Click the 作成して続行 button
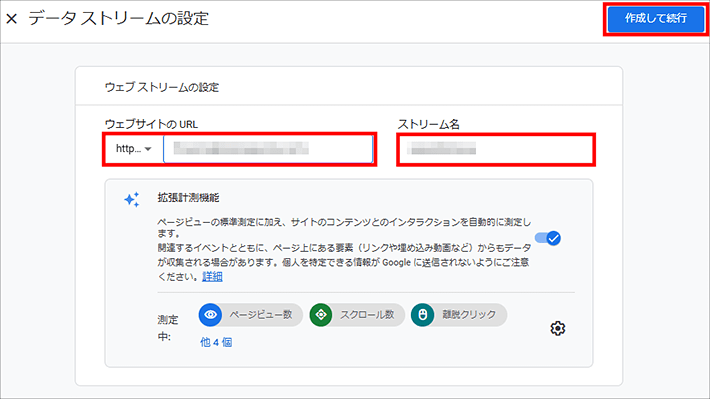 coord(656,19)
